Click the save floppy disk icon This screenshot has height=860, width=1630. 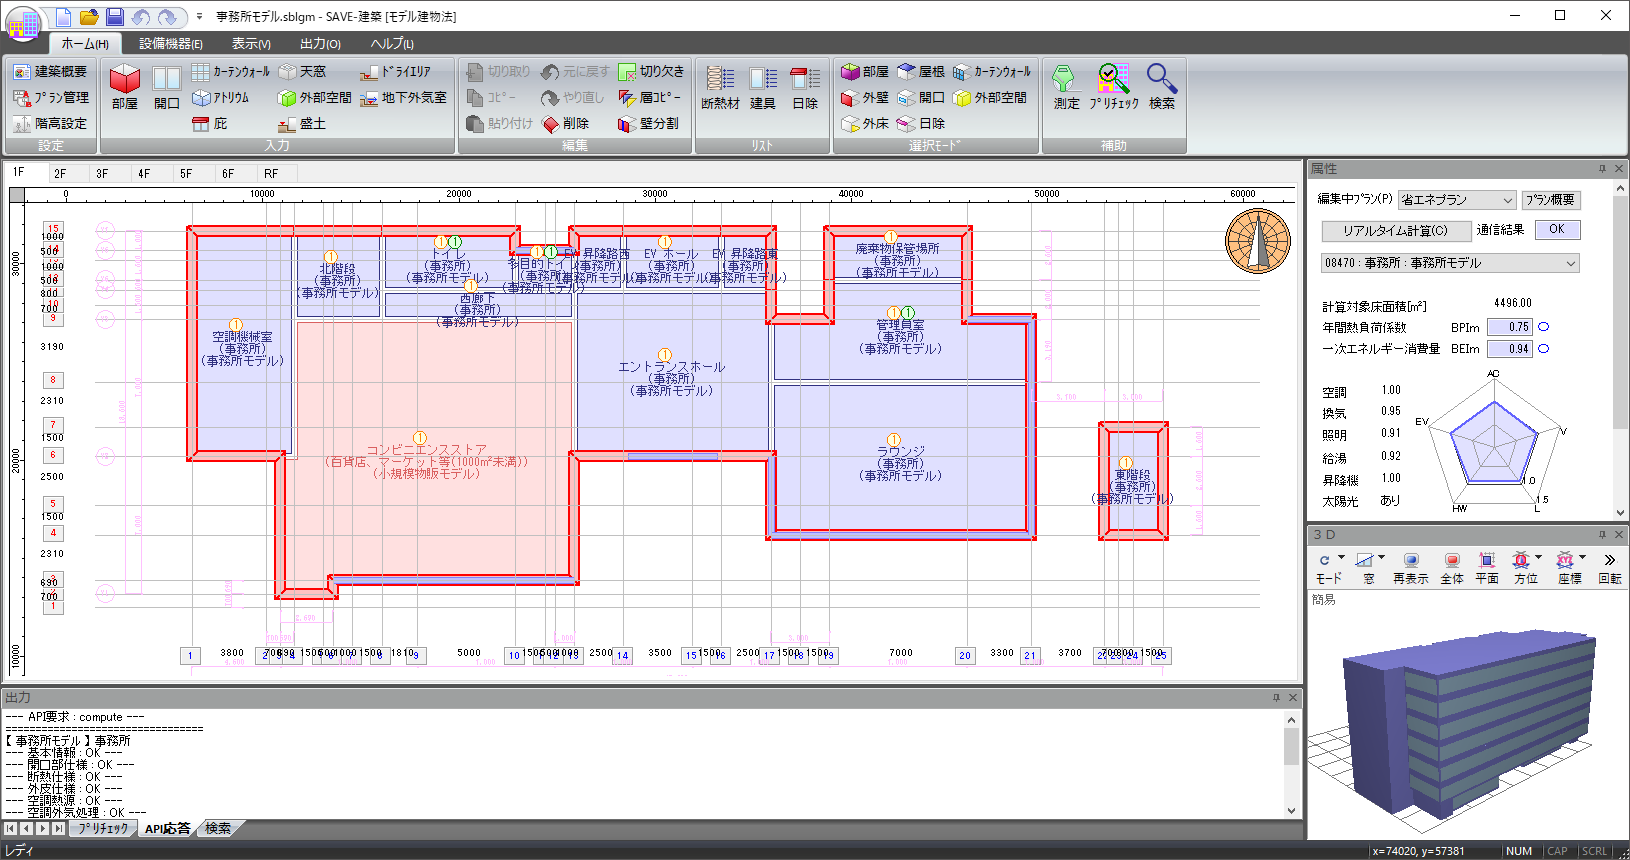point(115,17)
